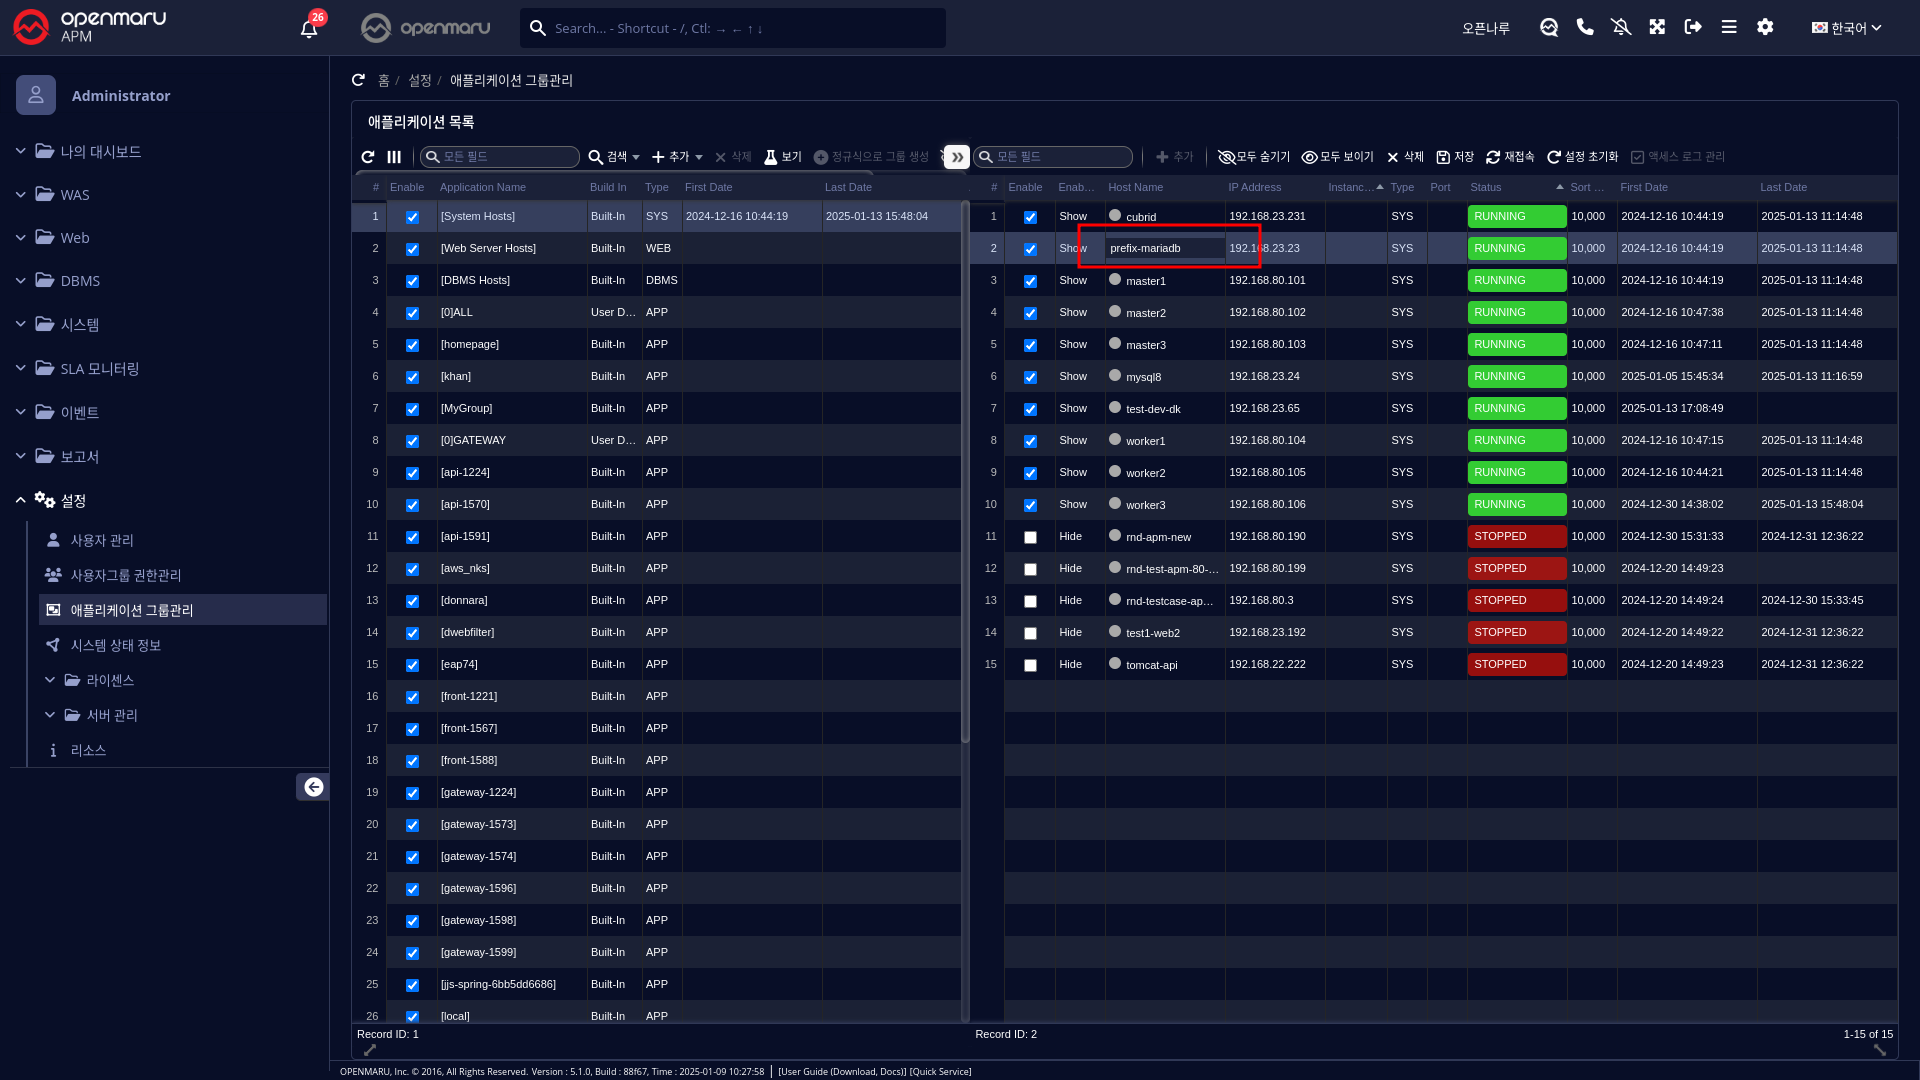Open the 한국어 language dropdown
Image resolution: width=1920 pixels, height=1080 pixels.
tap(1846, 28)
